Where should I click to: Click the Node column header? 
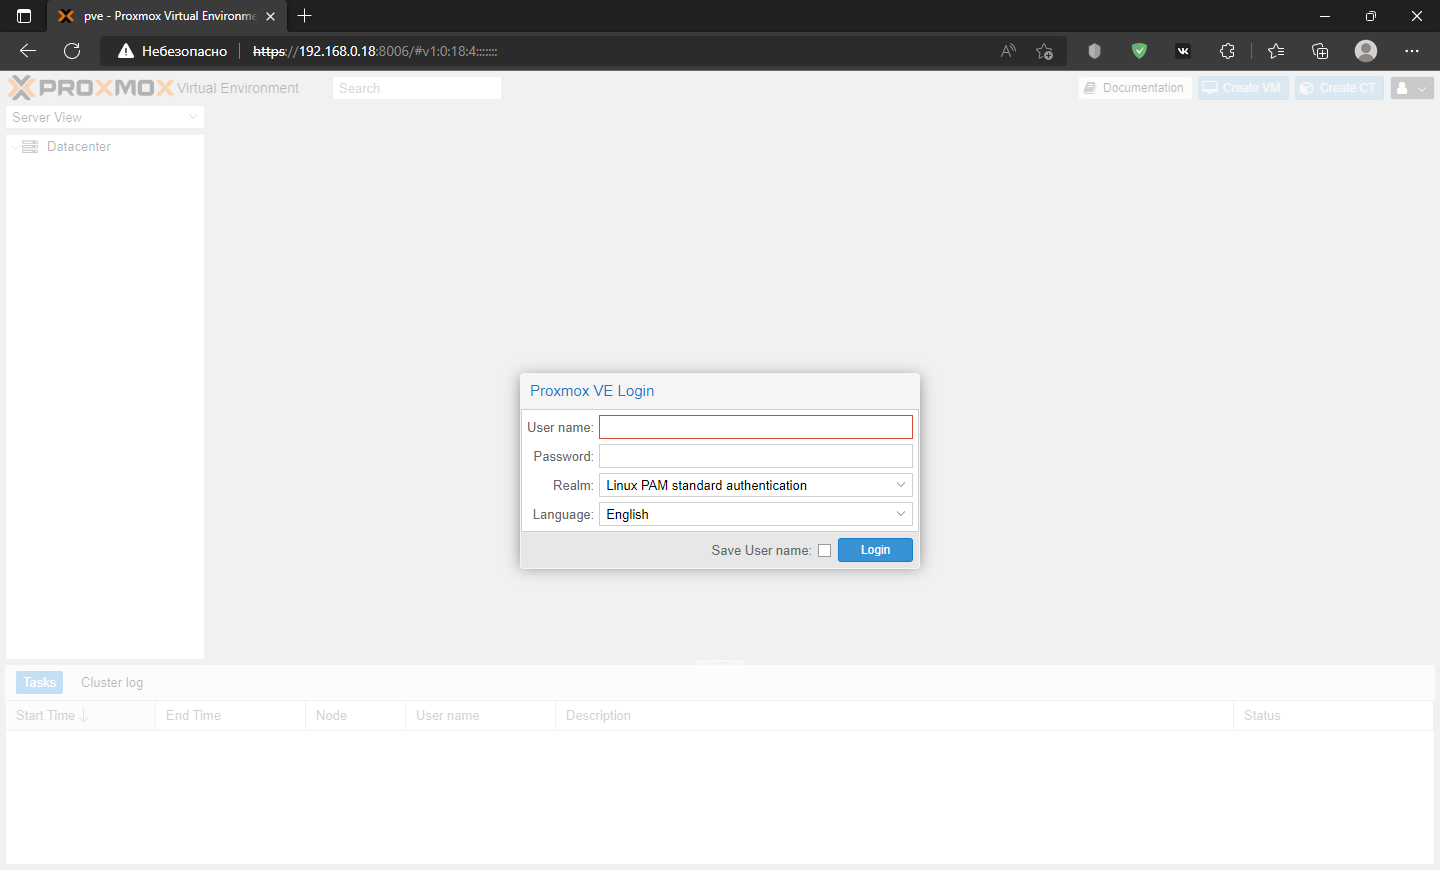tap(355, 716)
